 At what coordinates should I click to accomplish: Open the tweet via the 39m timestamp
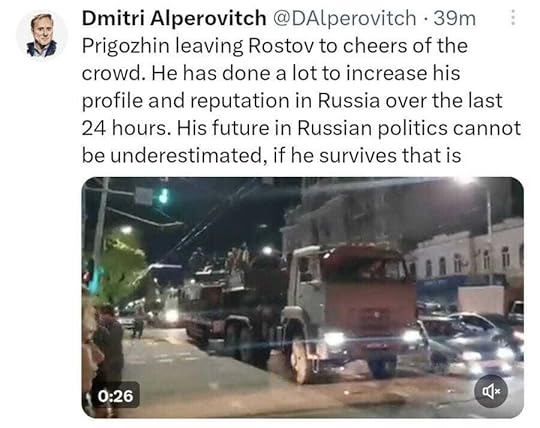[x=455, y=18]
